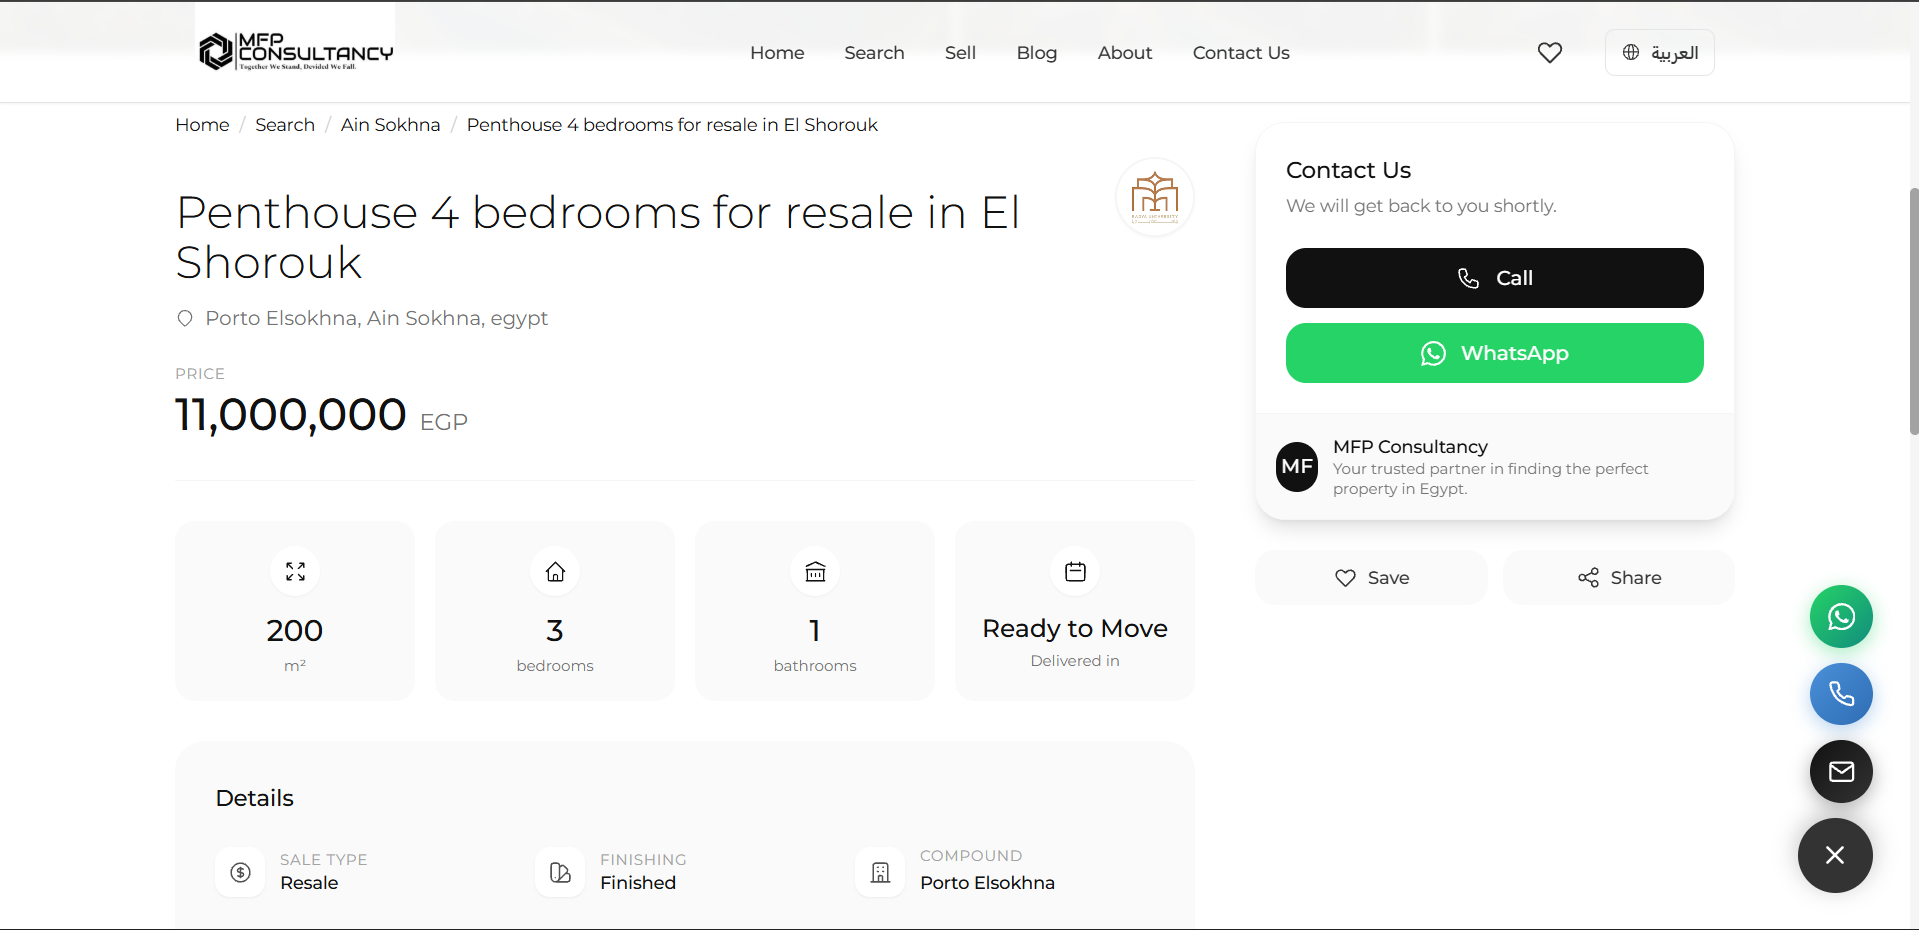Open the Details section expander
Screen dimensions: 1919x930
[254, 798]
